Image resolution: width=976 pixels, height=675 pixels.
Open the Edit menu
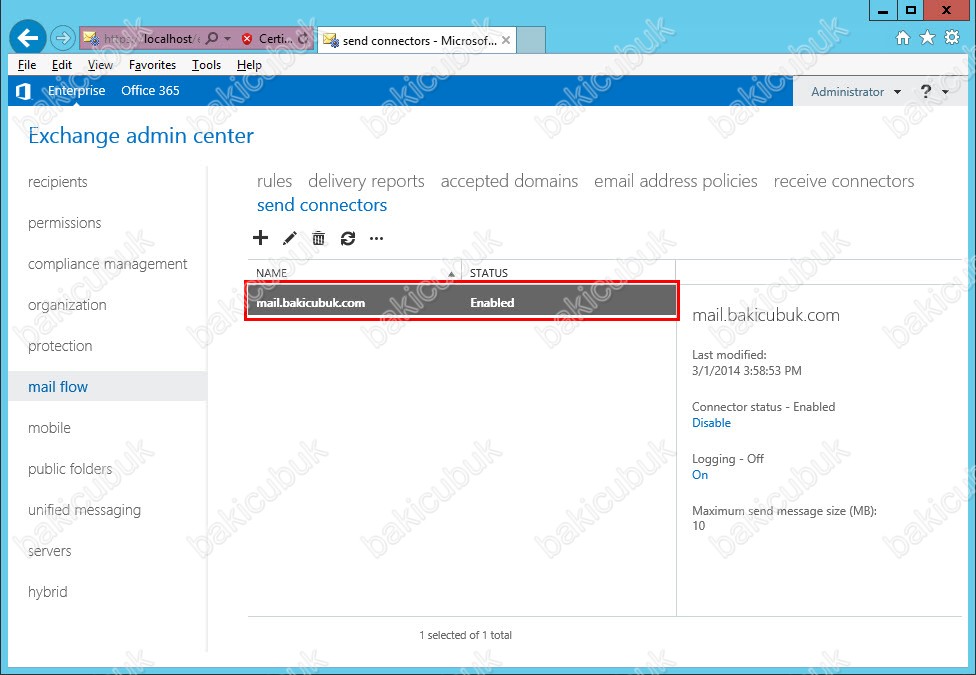(62, 65)
